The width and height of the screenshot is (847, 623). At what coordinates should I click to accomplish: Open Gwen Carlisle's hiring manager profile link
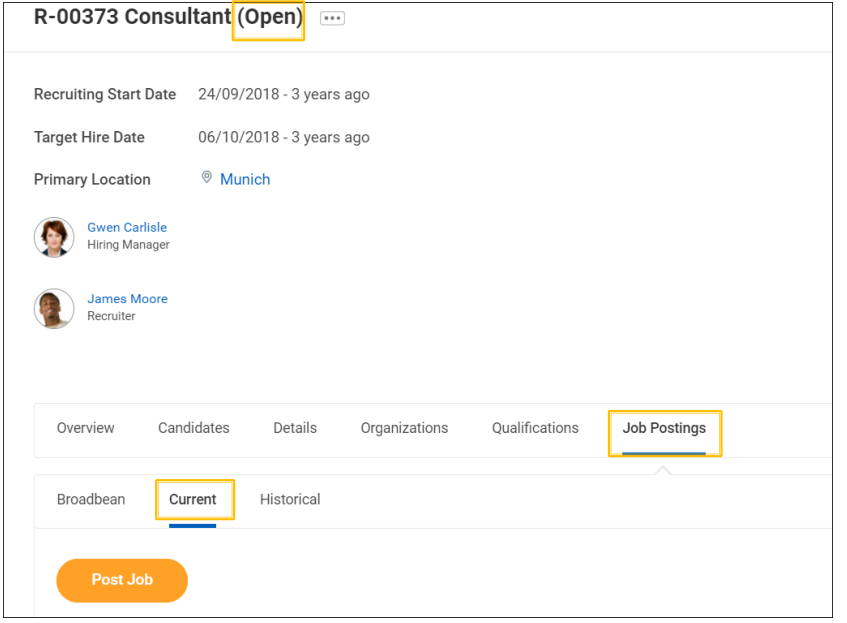point(127,227)
